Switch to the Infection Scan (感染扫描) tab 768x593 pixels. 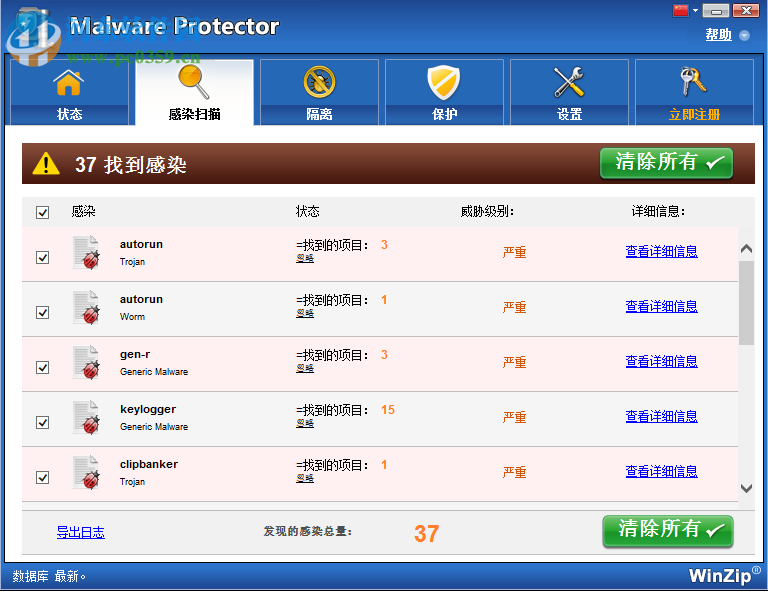194,92
